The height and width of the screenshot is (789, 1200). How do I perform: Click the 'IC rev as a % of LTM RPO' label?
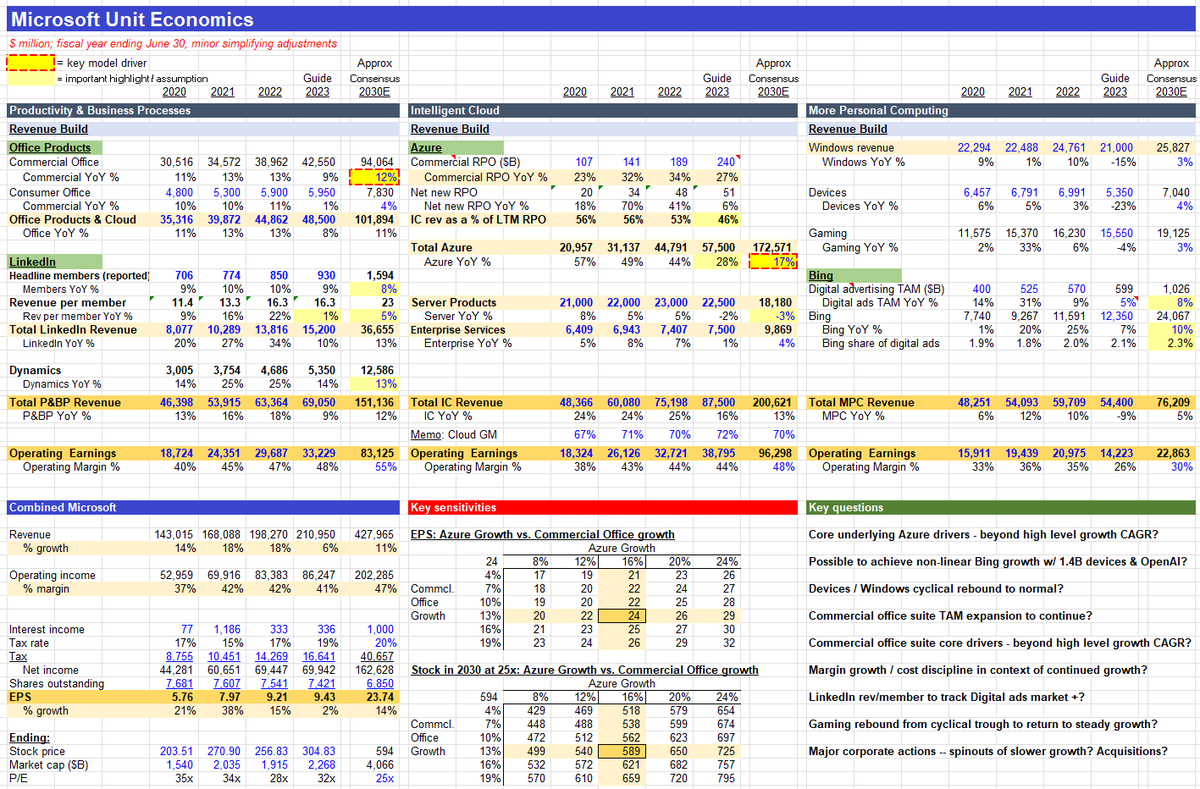(478, 219)
